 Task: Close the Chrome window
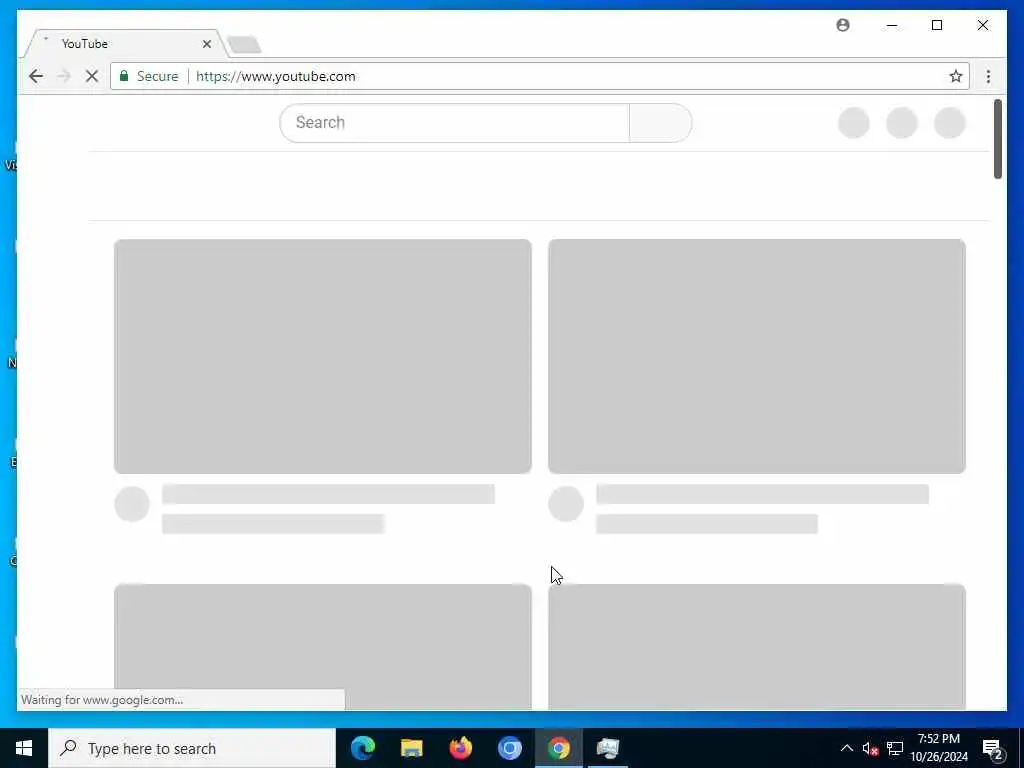(x=982, y=25)
